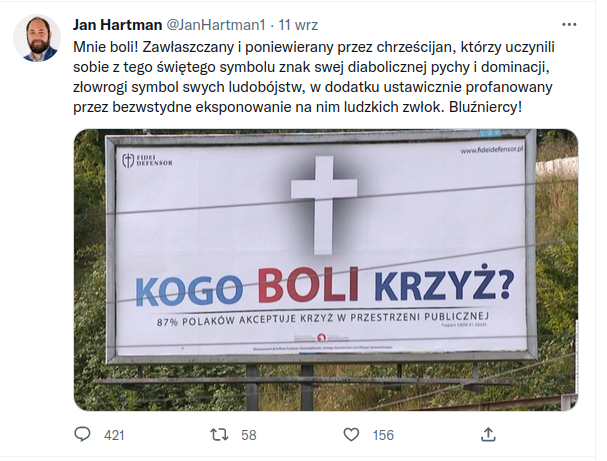Click the reply speech bubble icon
Screen dimensions: 607x461
click(x=82, y=434)
